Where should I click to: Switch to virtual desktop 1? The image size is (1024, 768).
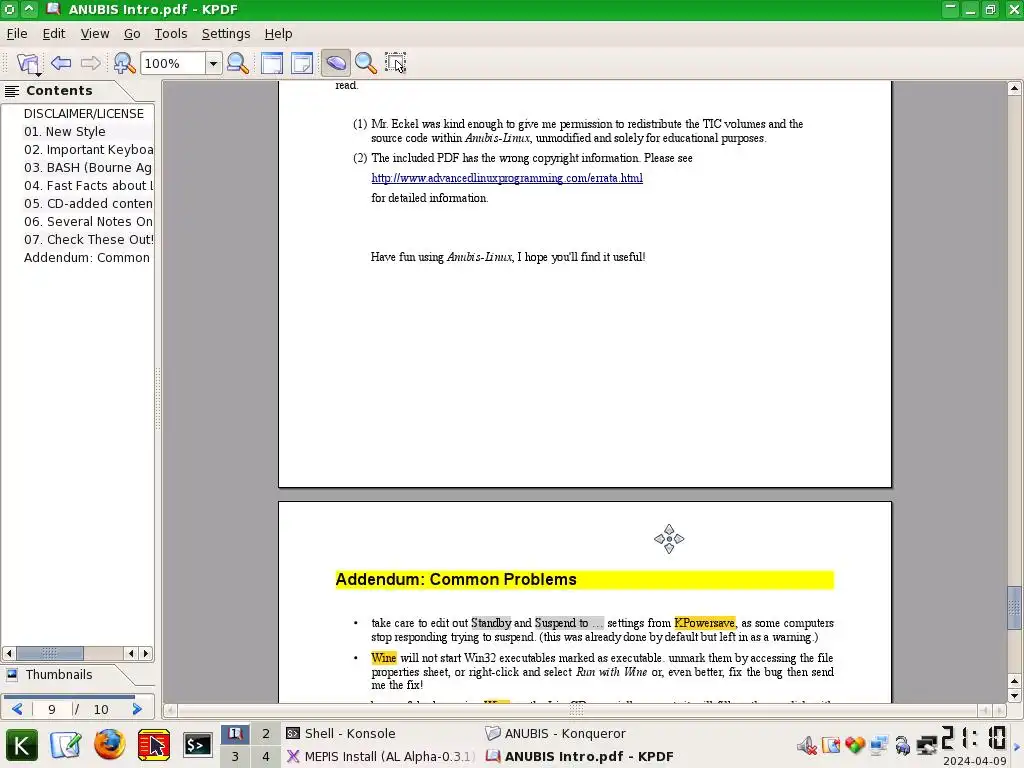click(235, 733)
